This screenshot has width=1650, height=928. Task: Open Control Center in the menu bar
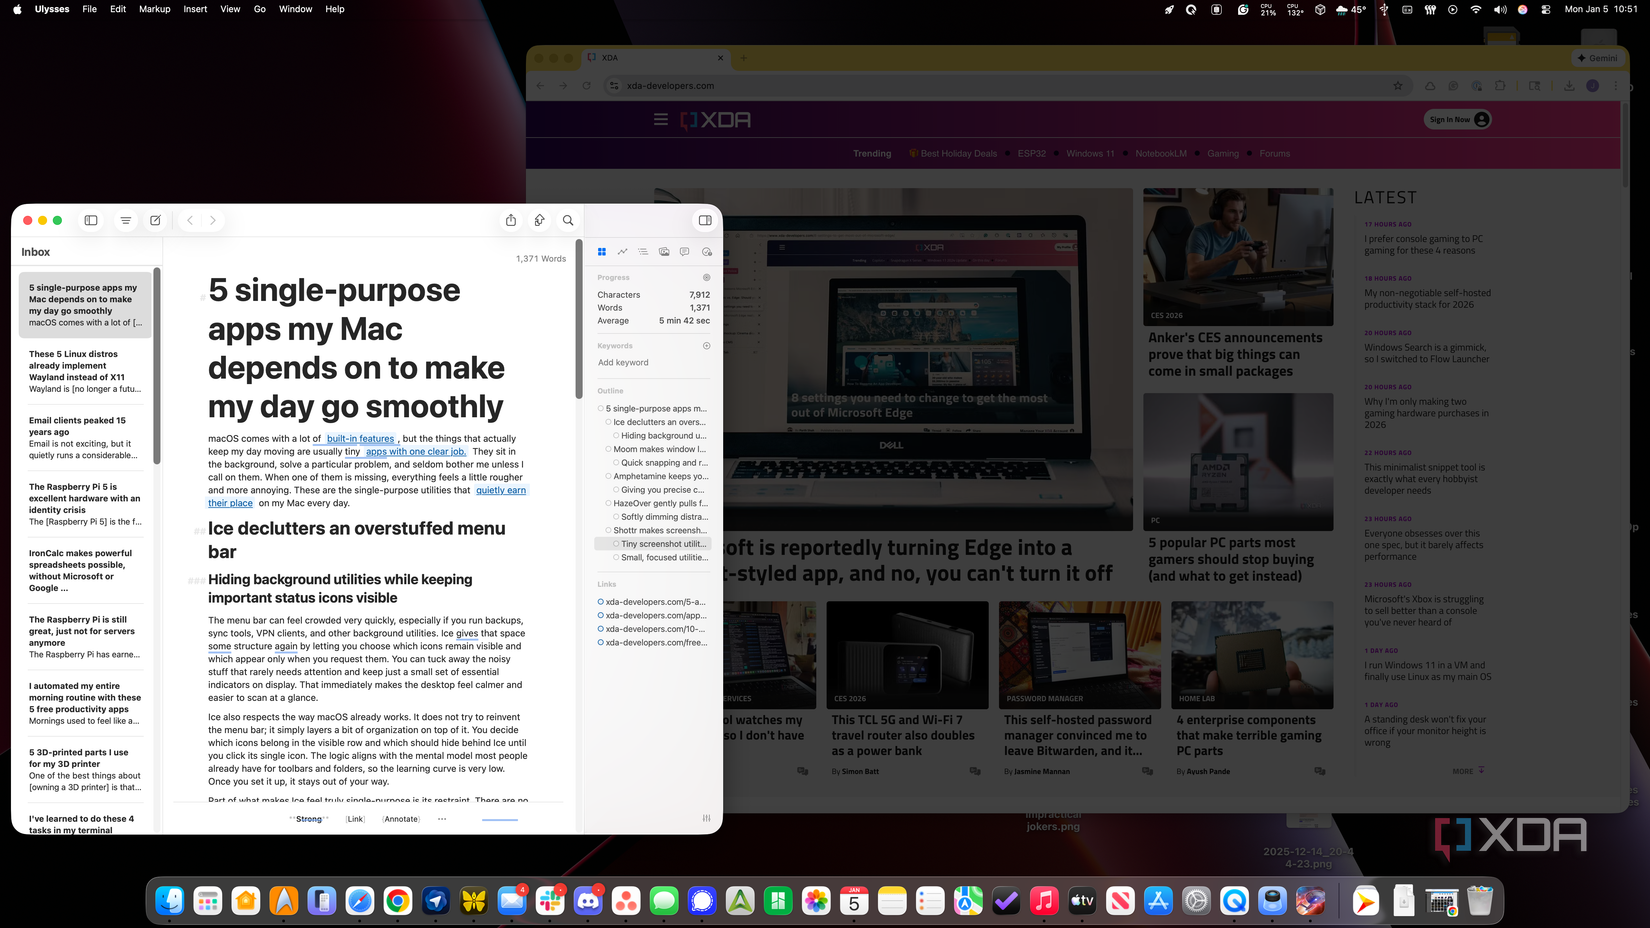[1546, 9]
